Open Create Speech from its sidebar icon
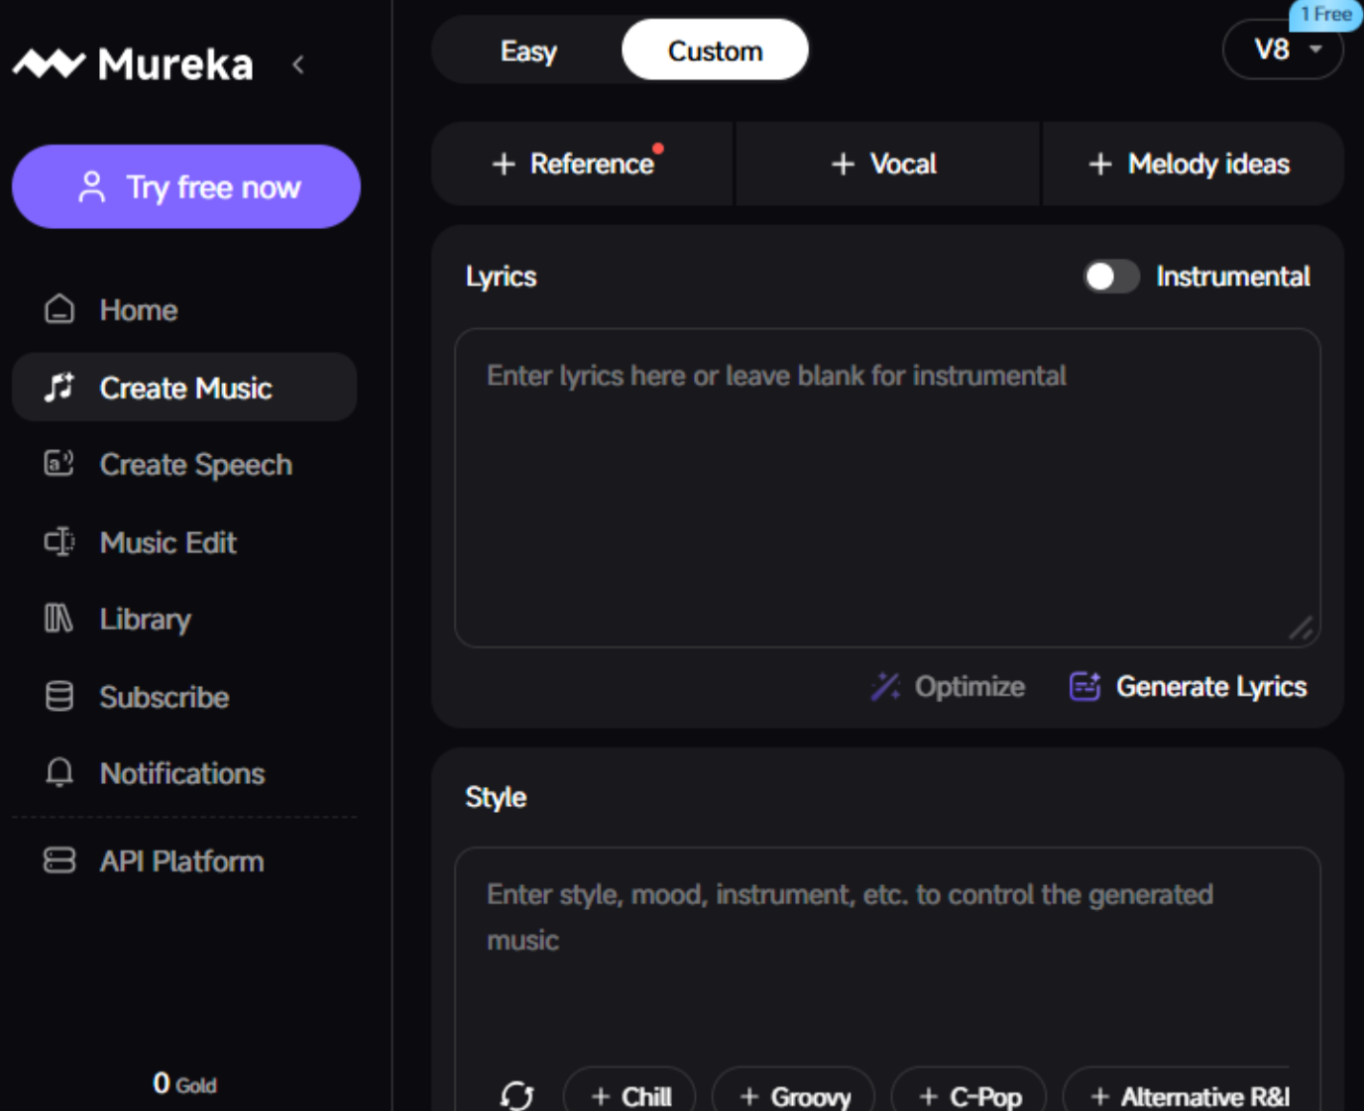1364x1111 pixels. coord(60,464)
